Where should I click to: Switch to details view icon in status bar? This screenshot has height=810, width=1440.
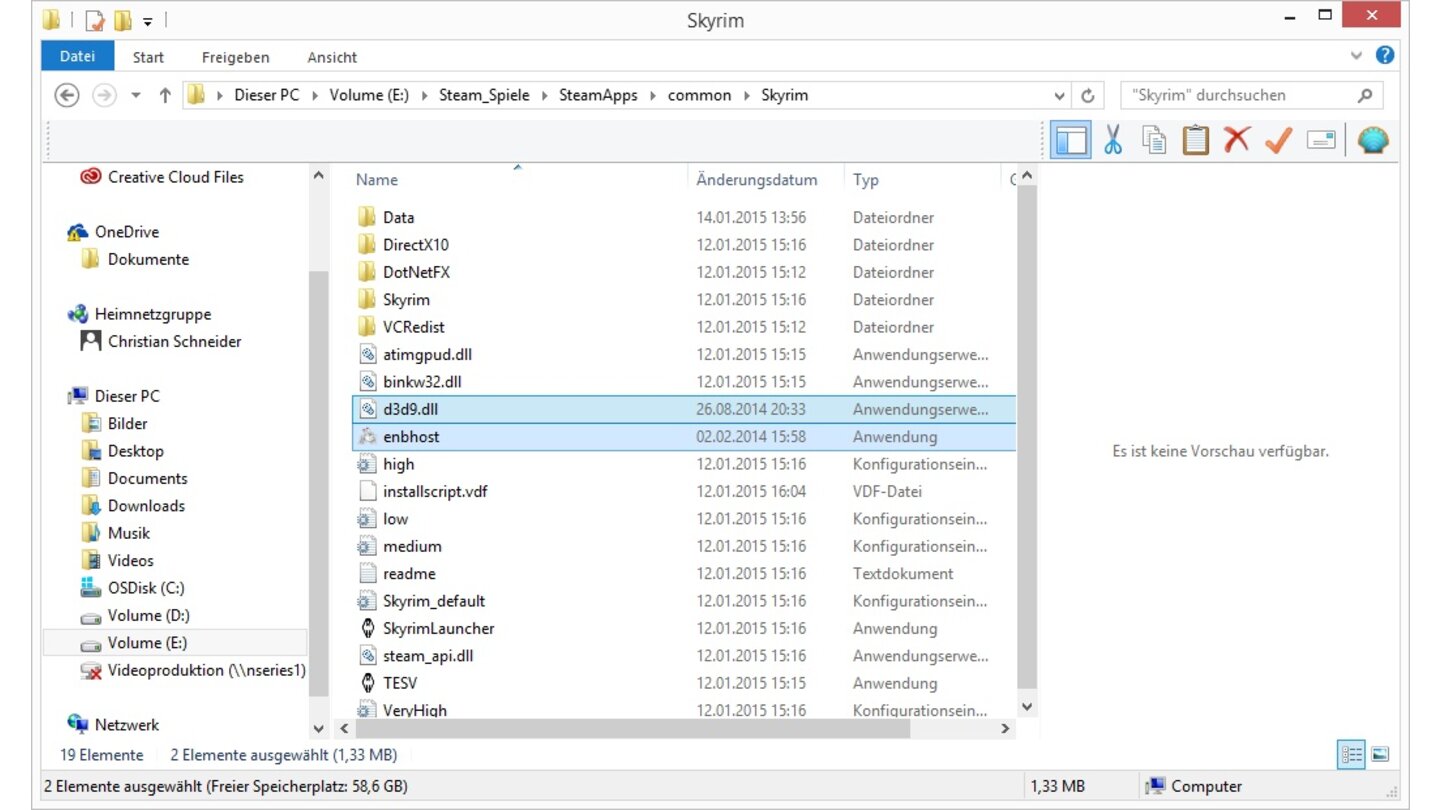[1350, 755]
